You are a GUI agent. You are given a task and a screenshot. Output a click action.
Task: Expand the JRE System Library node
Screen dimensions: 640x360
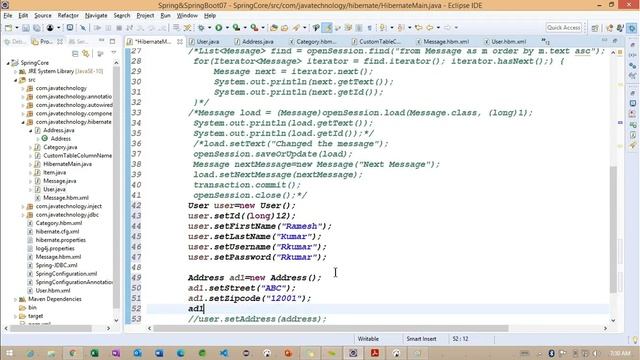click(x=16, y=71)
